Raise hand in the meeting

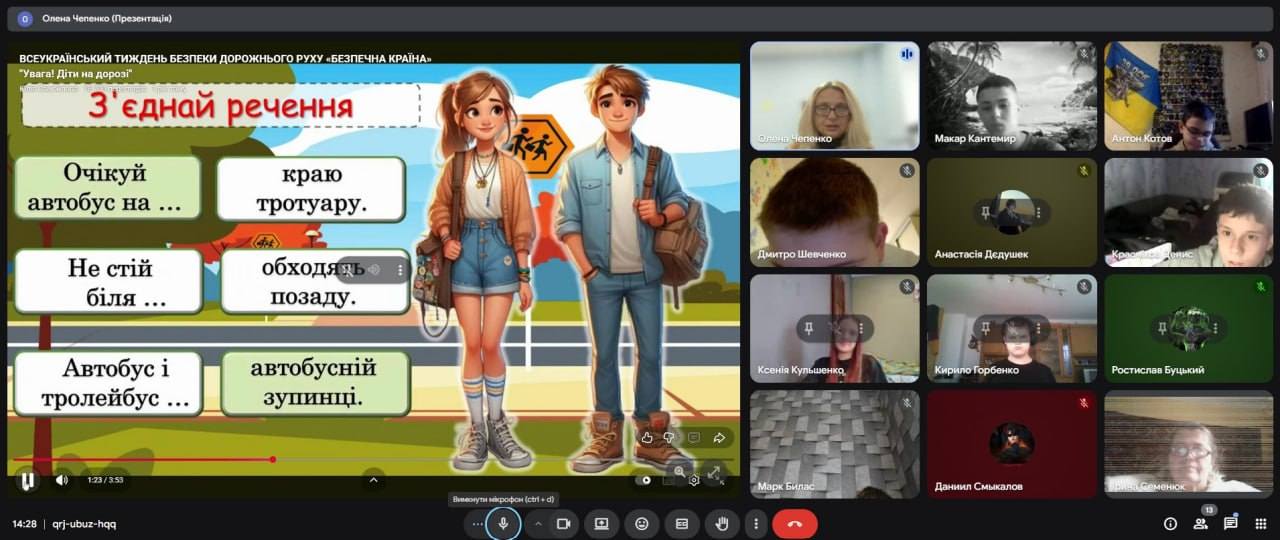click(x=721, y=523)
